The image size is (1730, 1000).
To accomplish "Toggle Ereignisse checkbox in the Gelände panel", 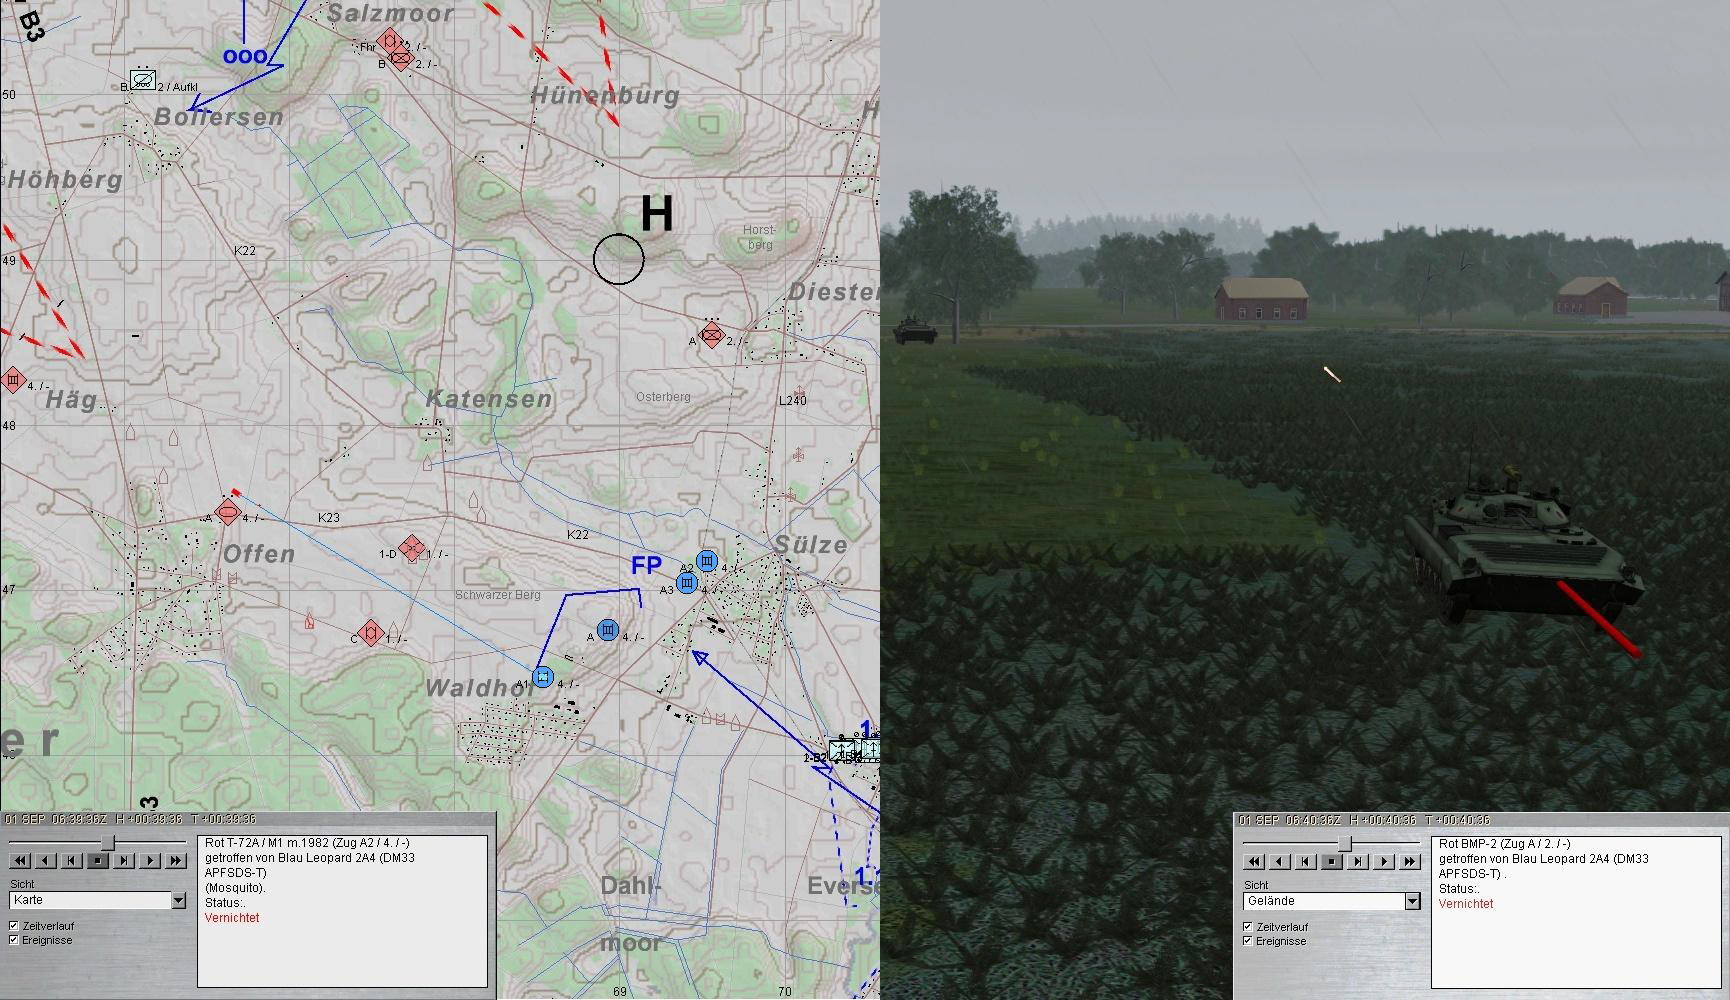I will pyautogui.click(x=1248, y=941).
